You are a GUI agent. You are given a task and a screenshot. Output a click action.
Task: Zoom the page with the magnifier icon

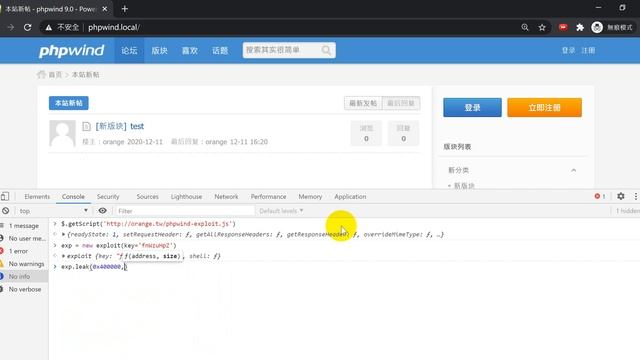point(525,27)
